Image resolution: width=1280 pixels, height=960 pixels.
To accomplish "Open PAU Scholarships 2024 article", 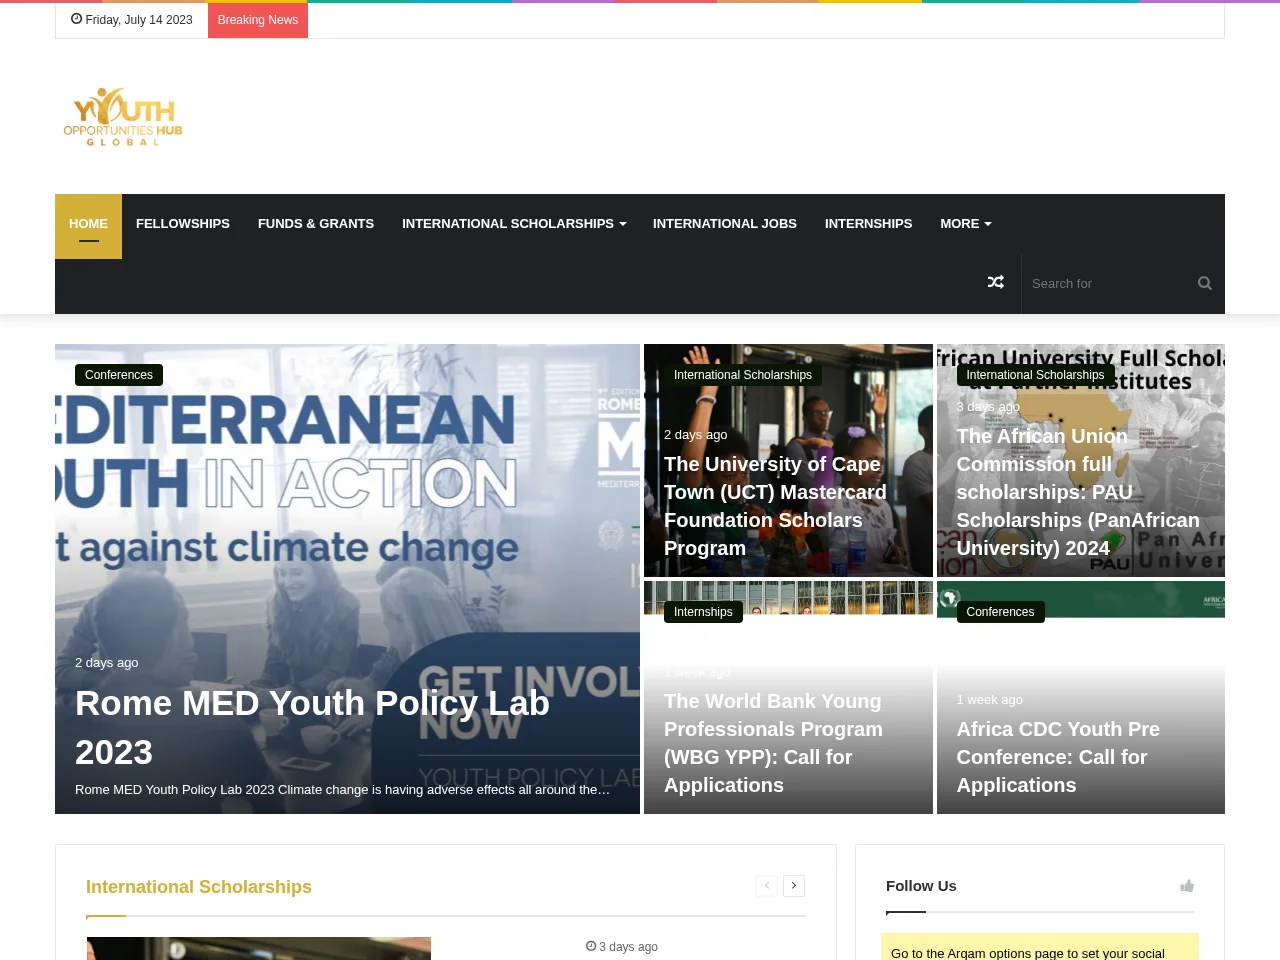I will [1078, 492].
